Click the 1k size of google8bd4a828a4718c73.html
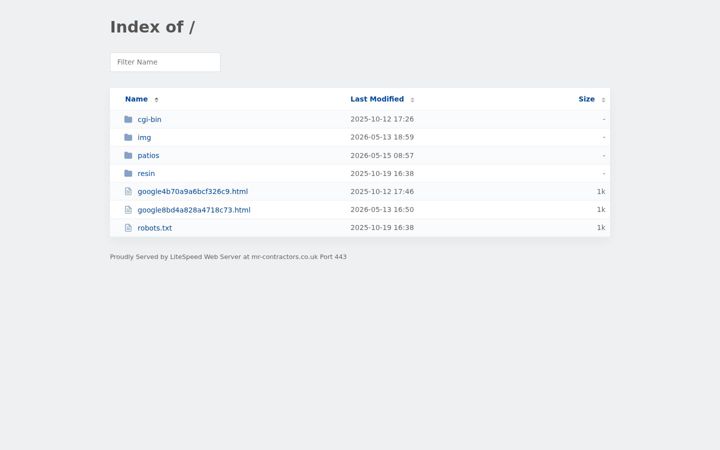The image size is (720, 450). 601,209
